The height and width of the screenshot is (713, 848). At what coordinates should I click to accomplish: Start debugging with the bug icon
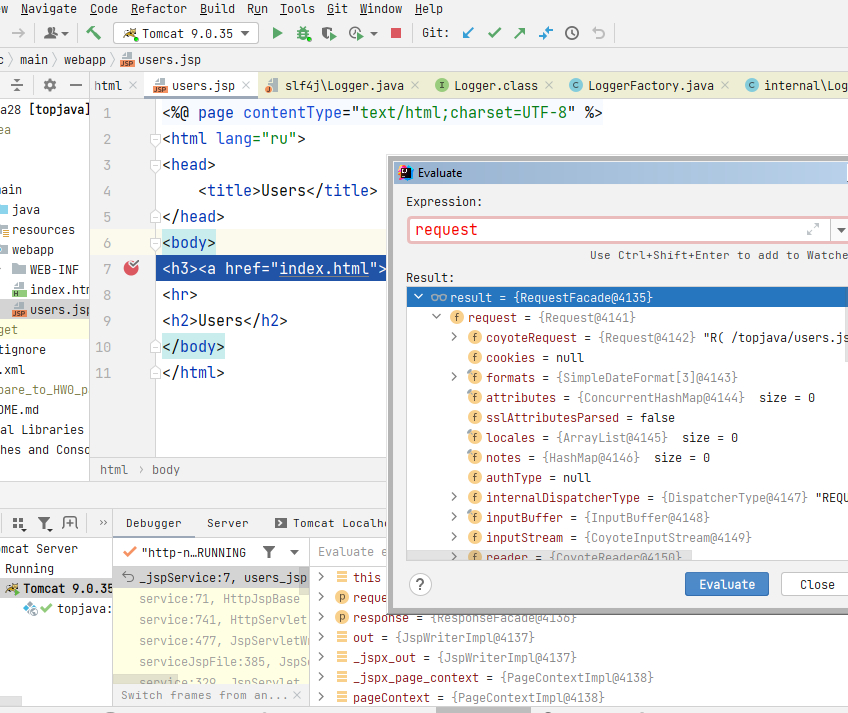click(x=303, y=34)
